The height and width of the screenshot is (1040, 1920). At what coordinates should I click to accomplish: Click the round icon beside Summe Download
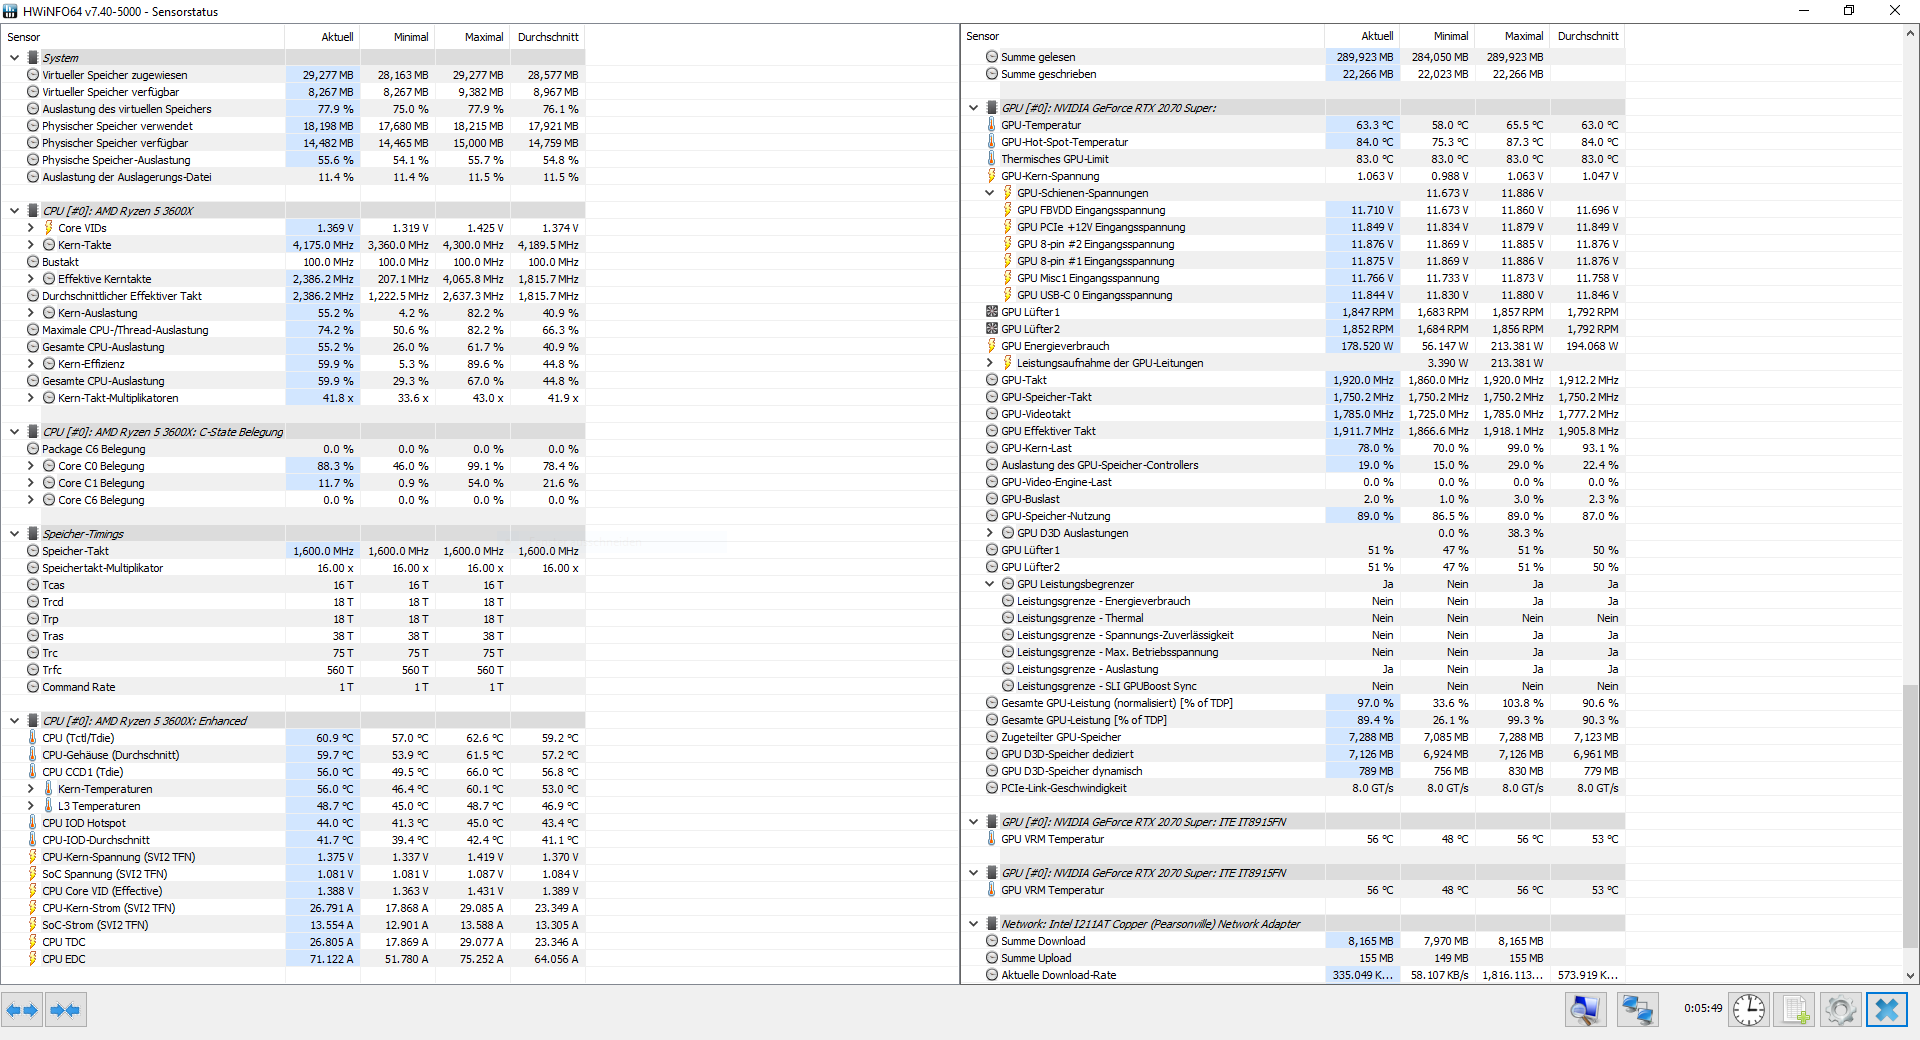992,941
